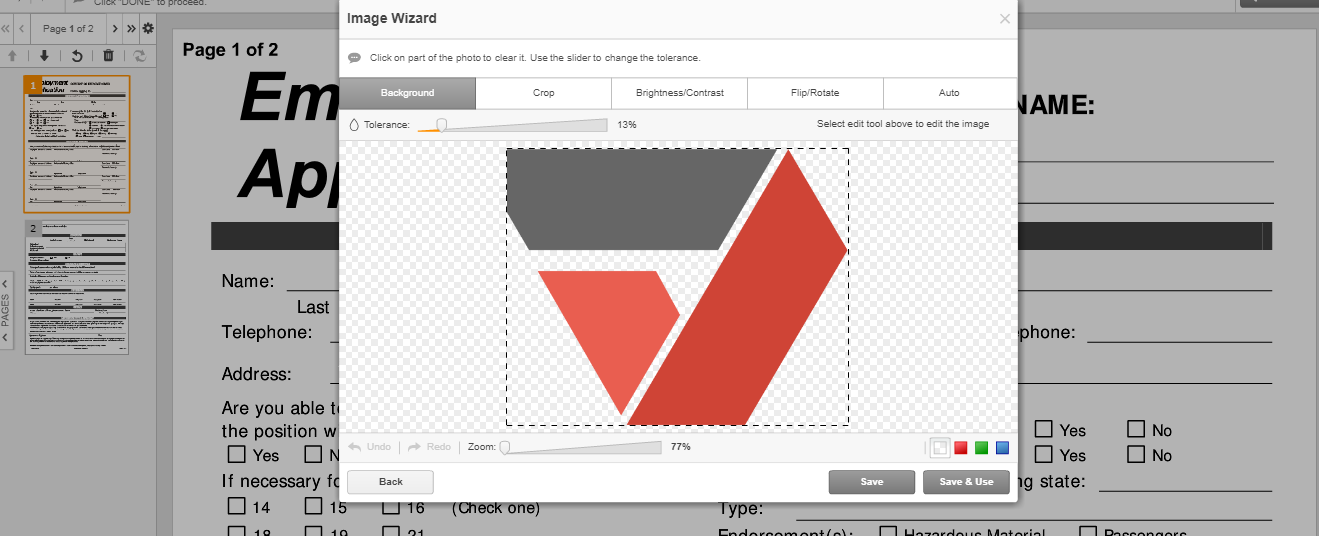The width and height of the screenshot is (1319, 536).
Task: Click the 'Type:' label on the form
Action: click(x=741, y=509)
